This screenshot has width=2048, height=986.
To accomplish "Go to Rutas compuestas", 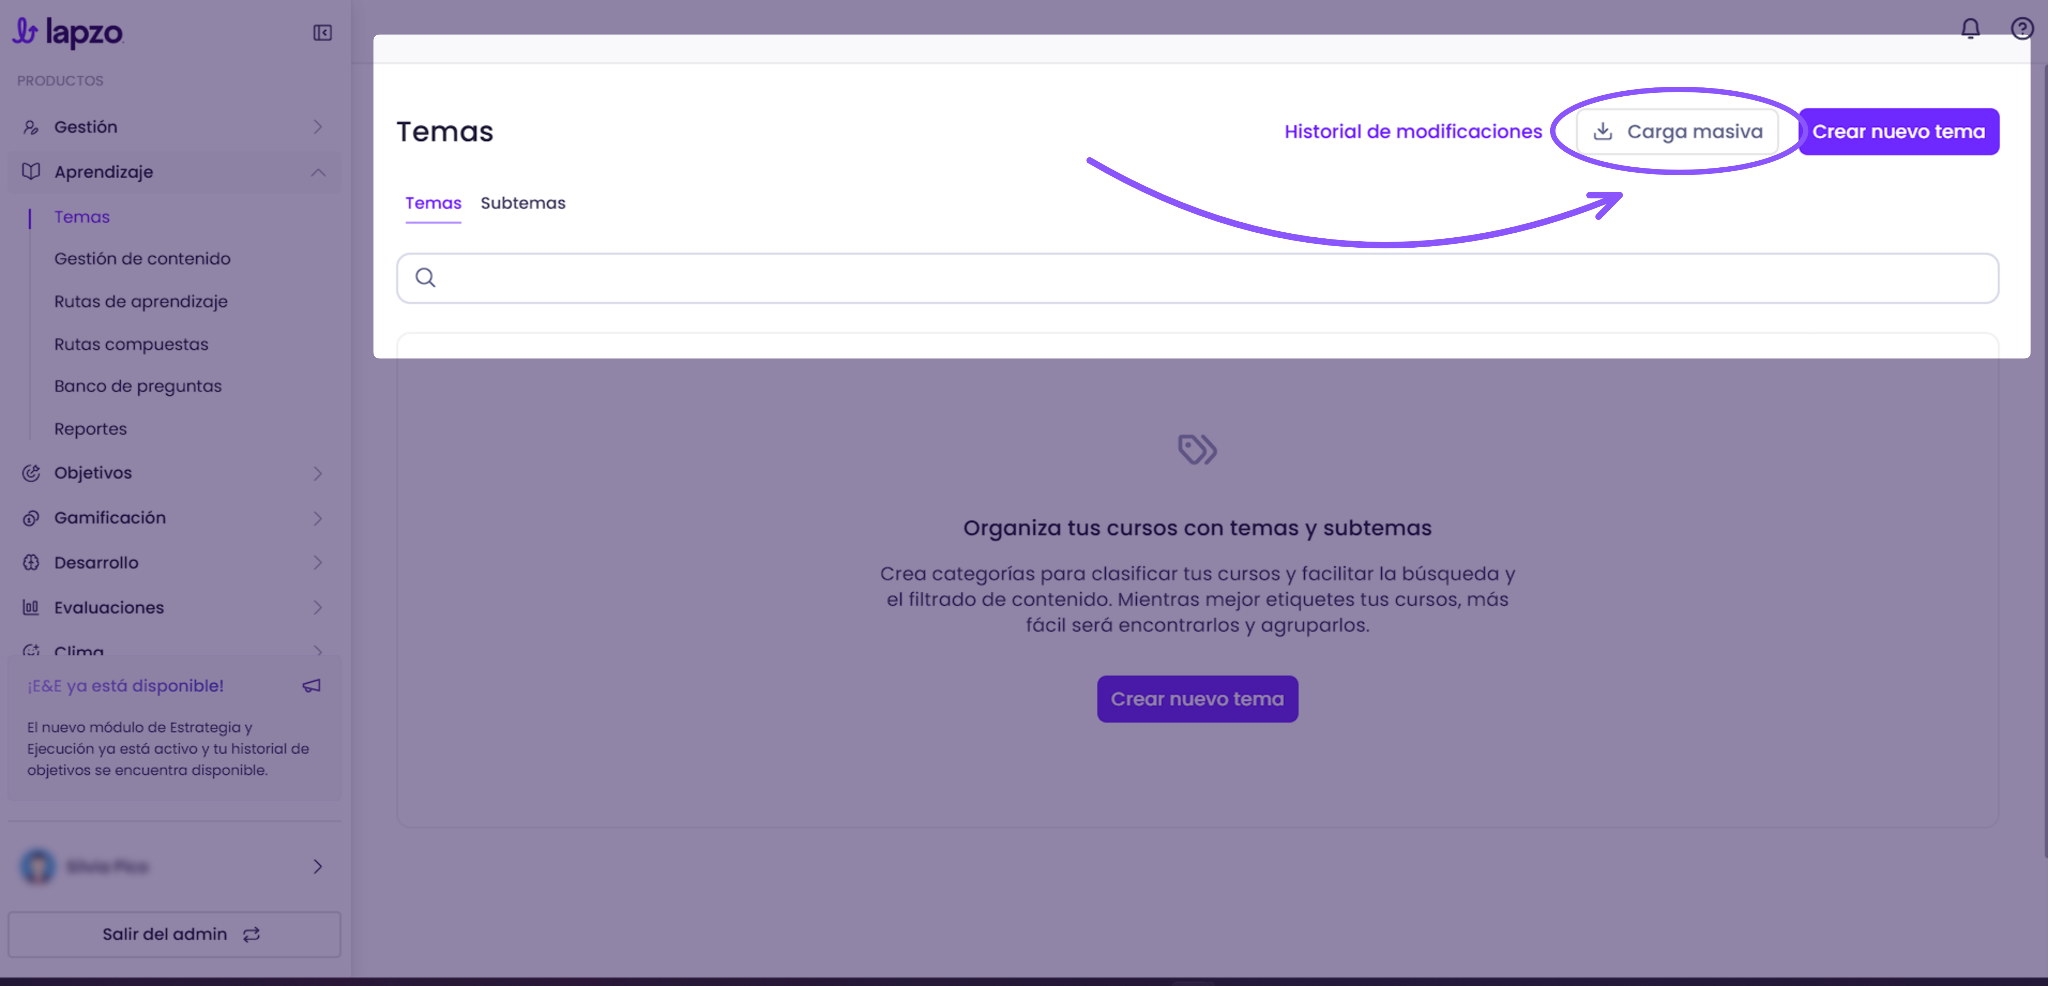I will pyautogui.click(x=131, y=344).
